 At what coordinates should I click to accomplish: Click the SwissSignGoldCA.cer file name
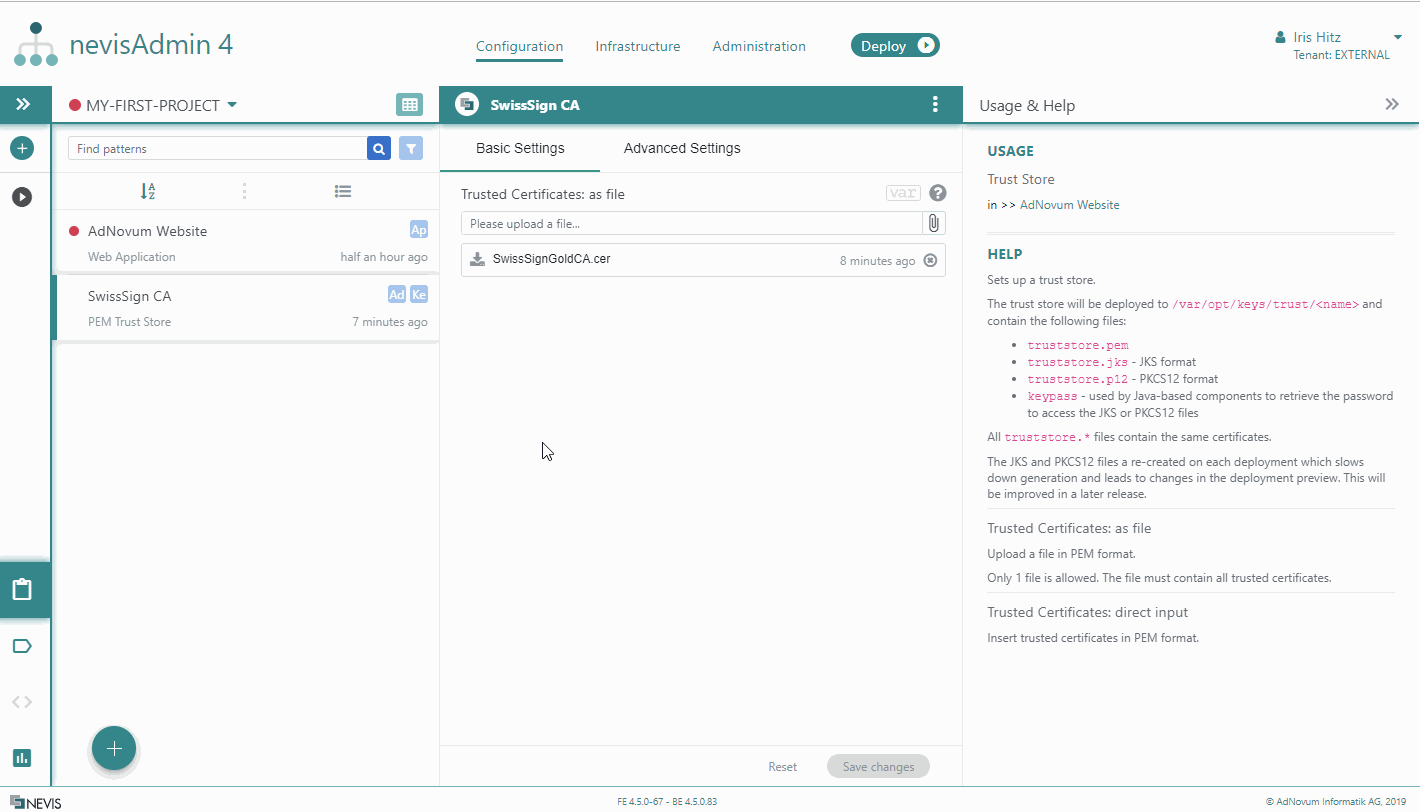[551, 259]
